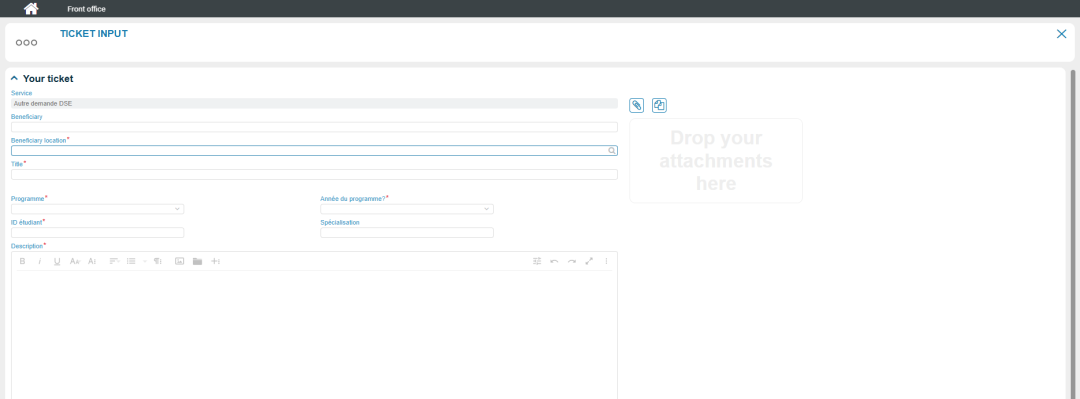Click the list icon in editor
This screenshot has width=1080, height=399.
(x=131, y=261)
